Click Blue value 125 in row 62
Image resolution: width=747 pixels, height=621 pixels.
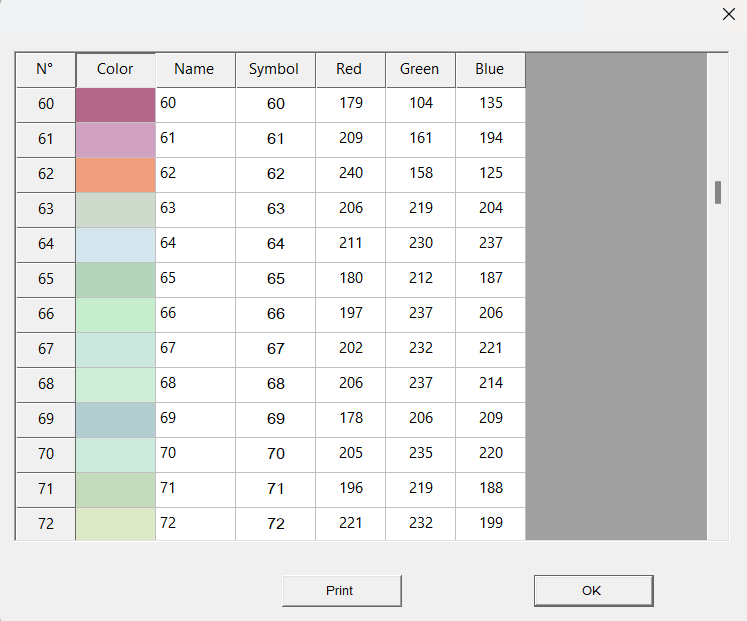tap(490, 175)
